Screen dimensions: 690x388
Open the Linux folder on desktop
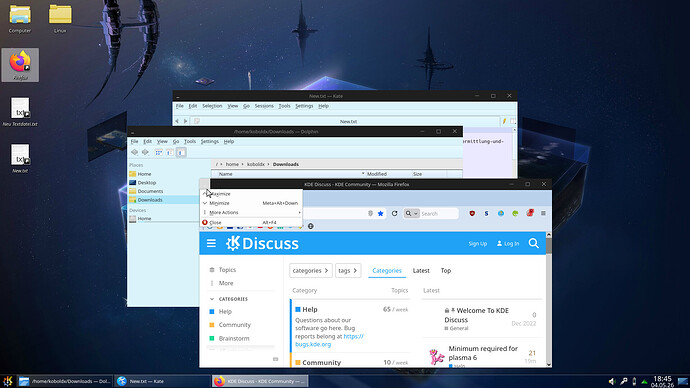tap(60, 18)
